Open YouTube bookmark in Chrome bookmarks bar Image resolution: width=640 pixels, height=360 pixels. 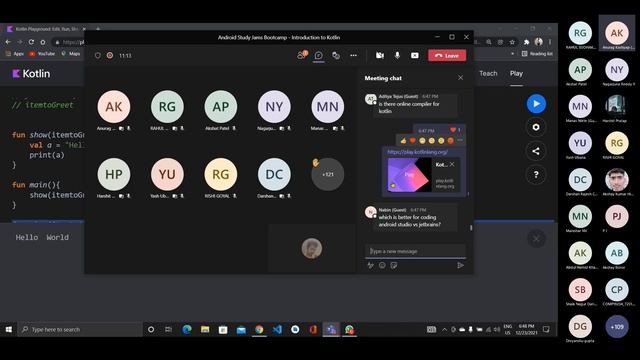42,53
